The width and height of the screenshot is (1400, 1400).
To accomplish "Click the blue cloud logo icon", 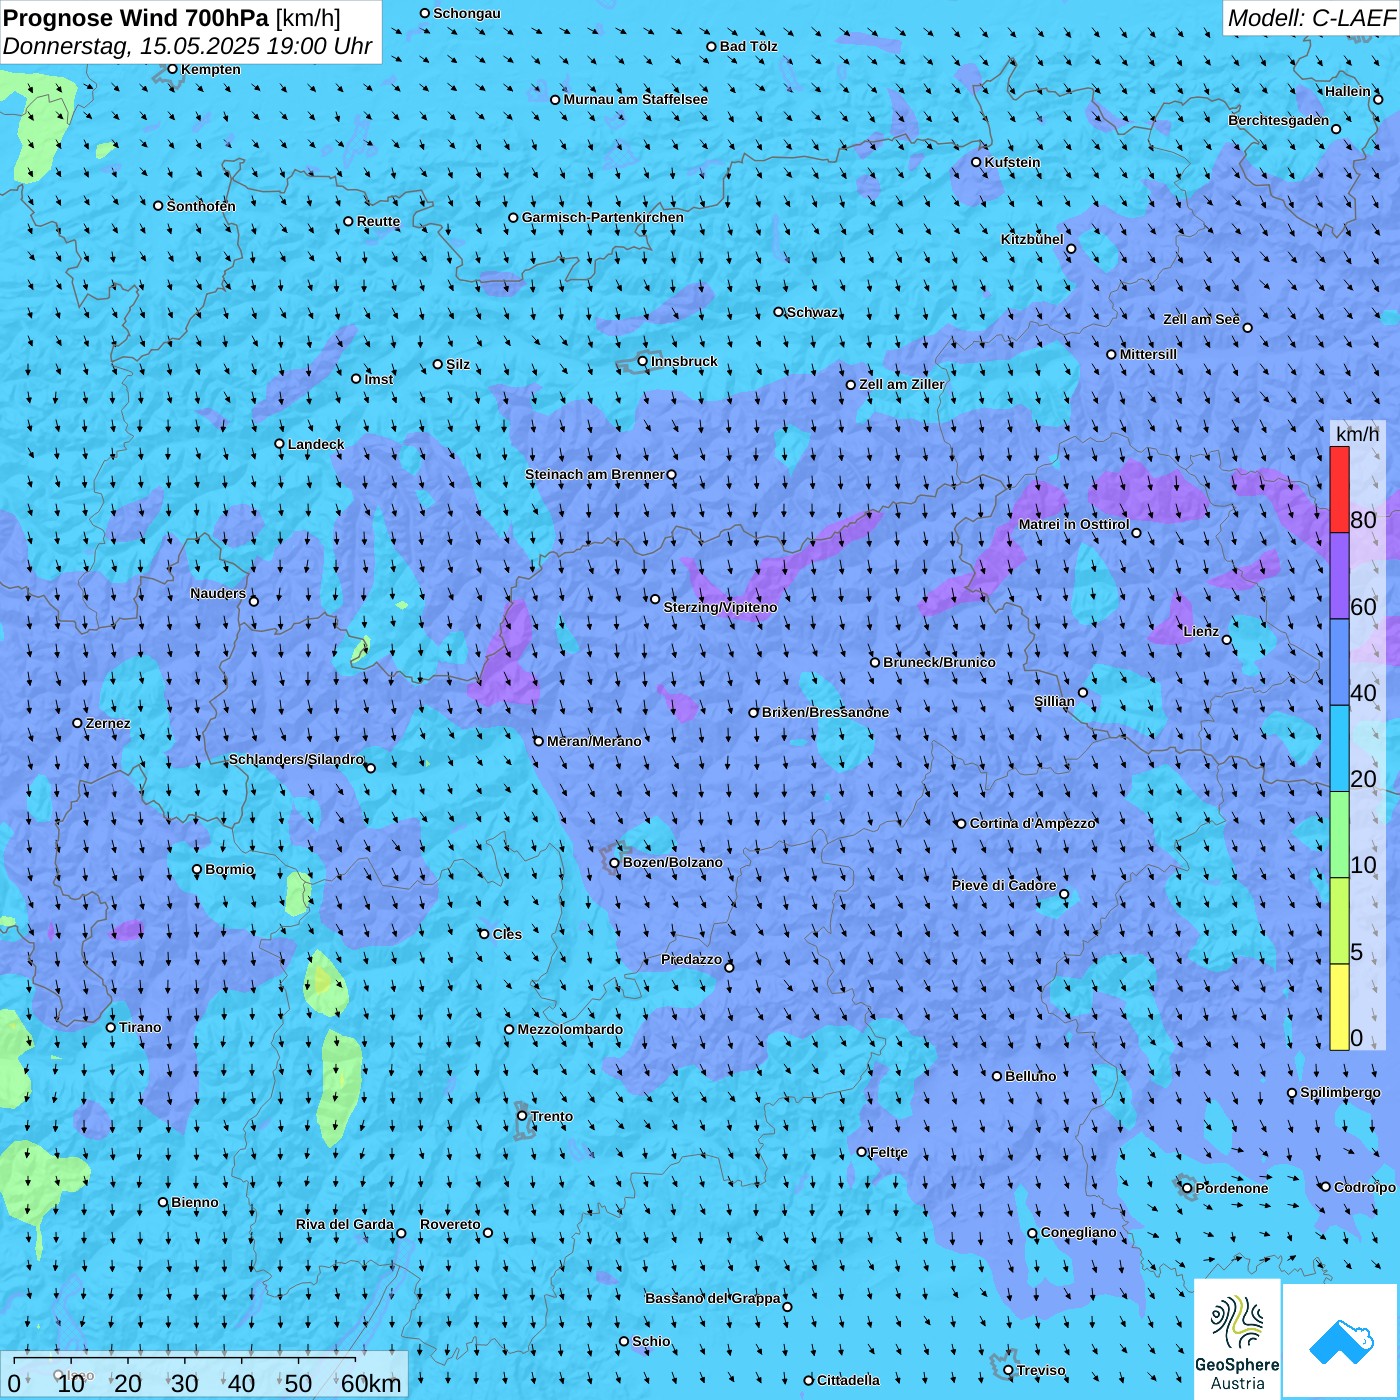I will click(x=1341, y=1341).
